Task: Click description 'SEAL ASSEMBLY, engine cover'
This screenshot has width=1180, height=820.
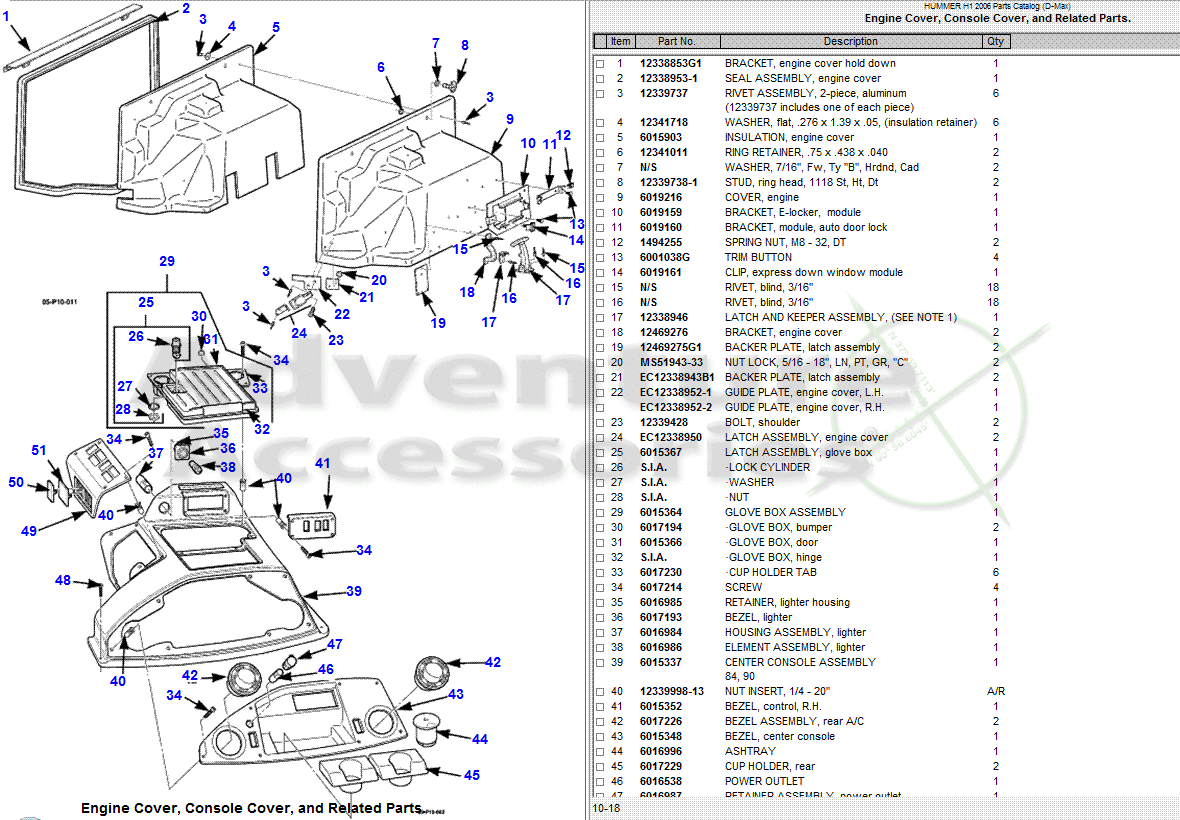Action: coord(802,78)
